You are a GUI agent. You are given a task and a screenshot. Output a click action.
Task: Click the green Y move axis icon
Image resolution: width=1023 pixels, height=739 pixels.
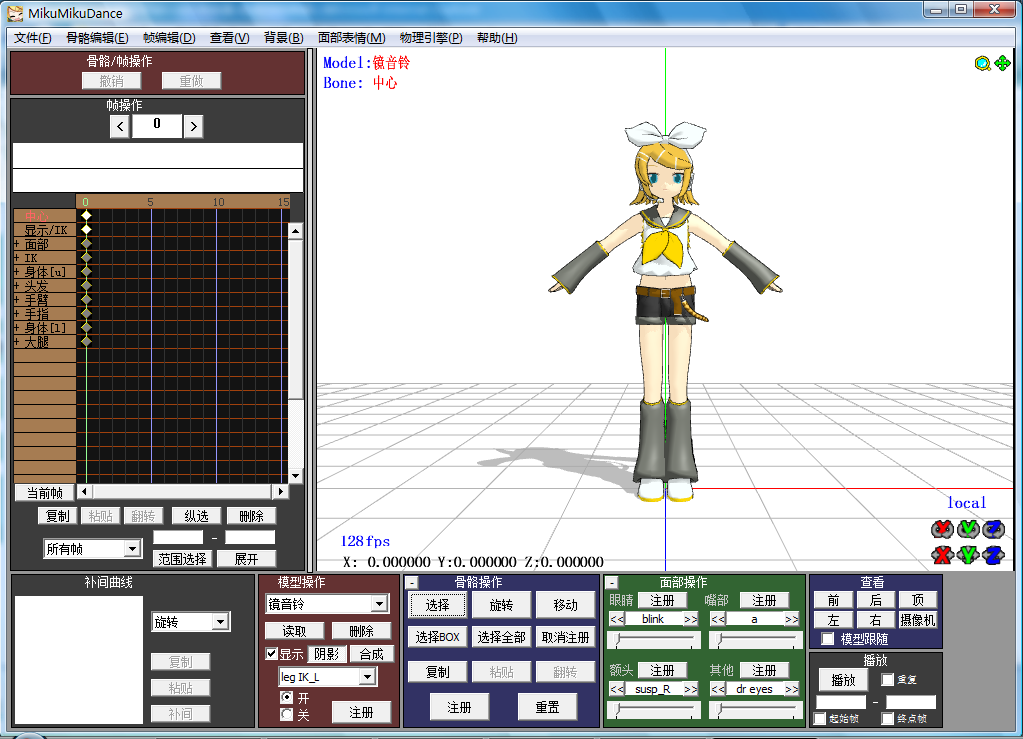point(968,555)
